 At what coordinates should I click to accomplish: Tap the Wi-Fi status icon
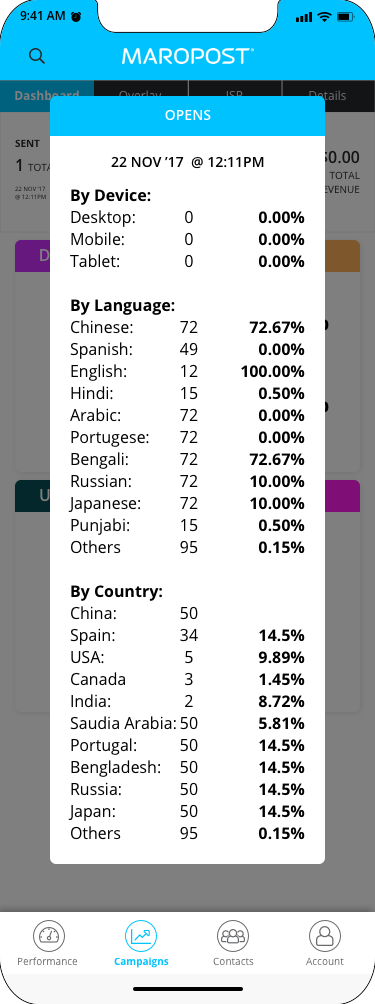point(324,17)
